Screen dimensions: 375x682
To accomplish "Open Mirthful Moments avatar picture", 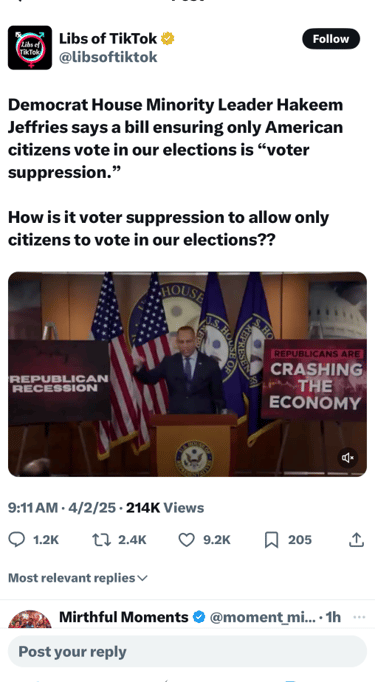I will pyautogui.click(x=30, y=618).
